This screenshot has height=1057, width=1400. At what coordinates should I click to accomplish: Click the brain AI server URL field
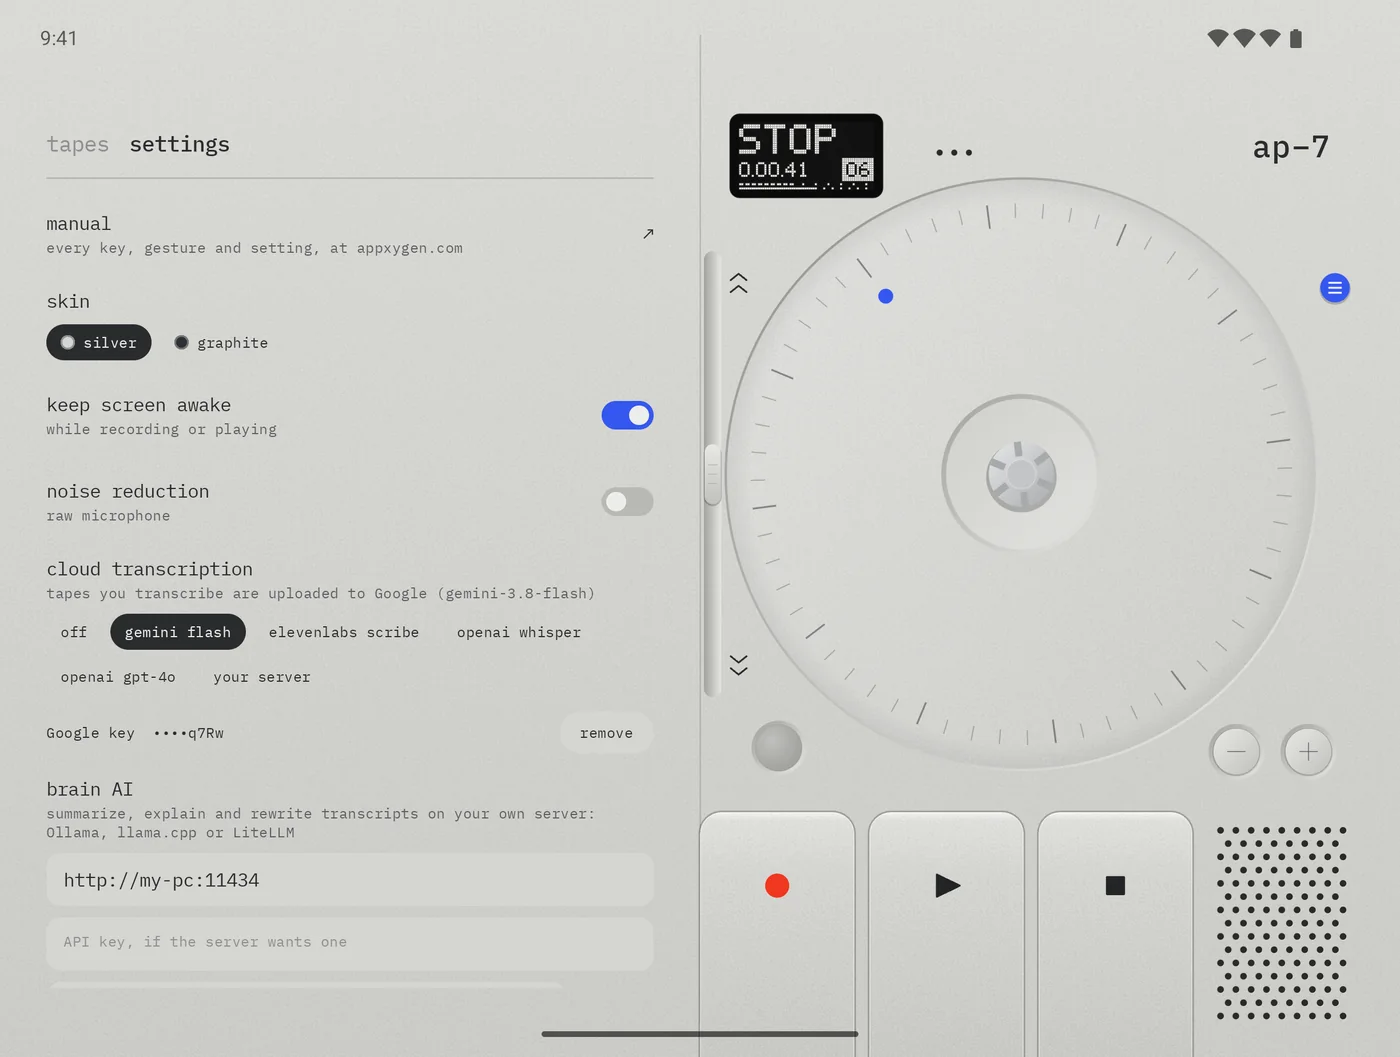[x=350, y=880]
